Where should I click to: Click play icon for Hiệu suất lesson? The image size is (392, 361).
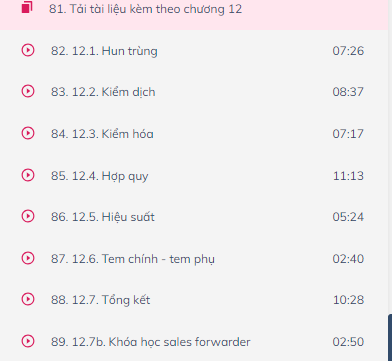(x=28, y=216)
